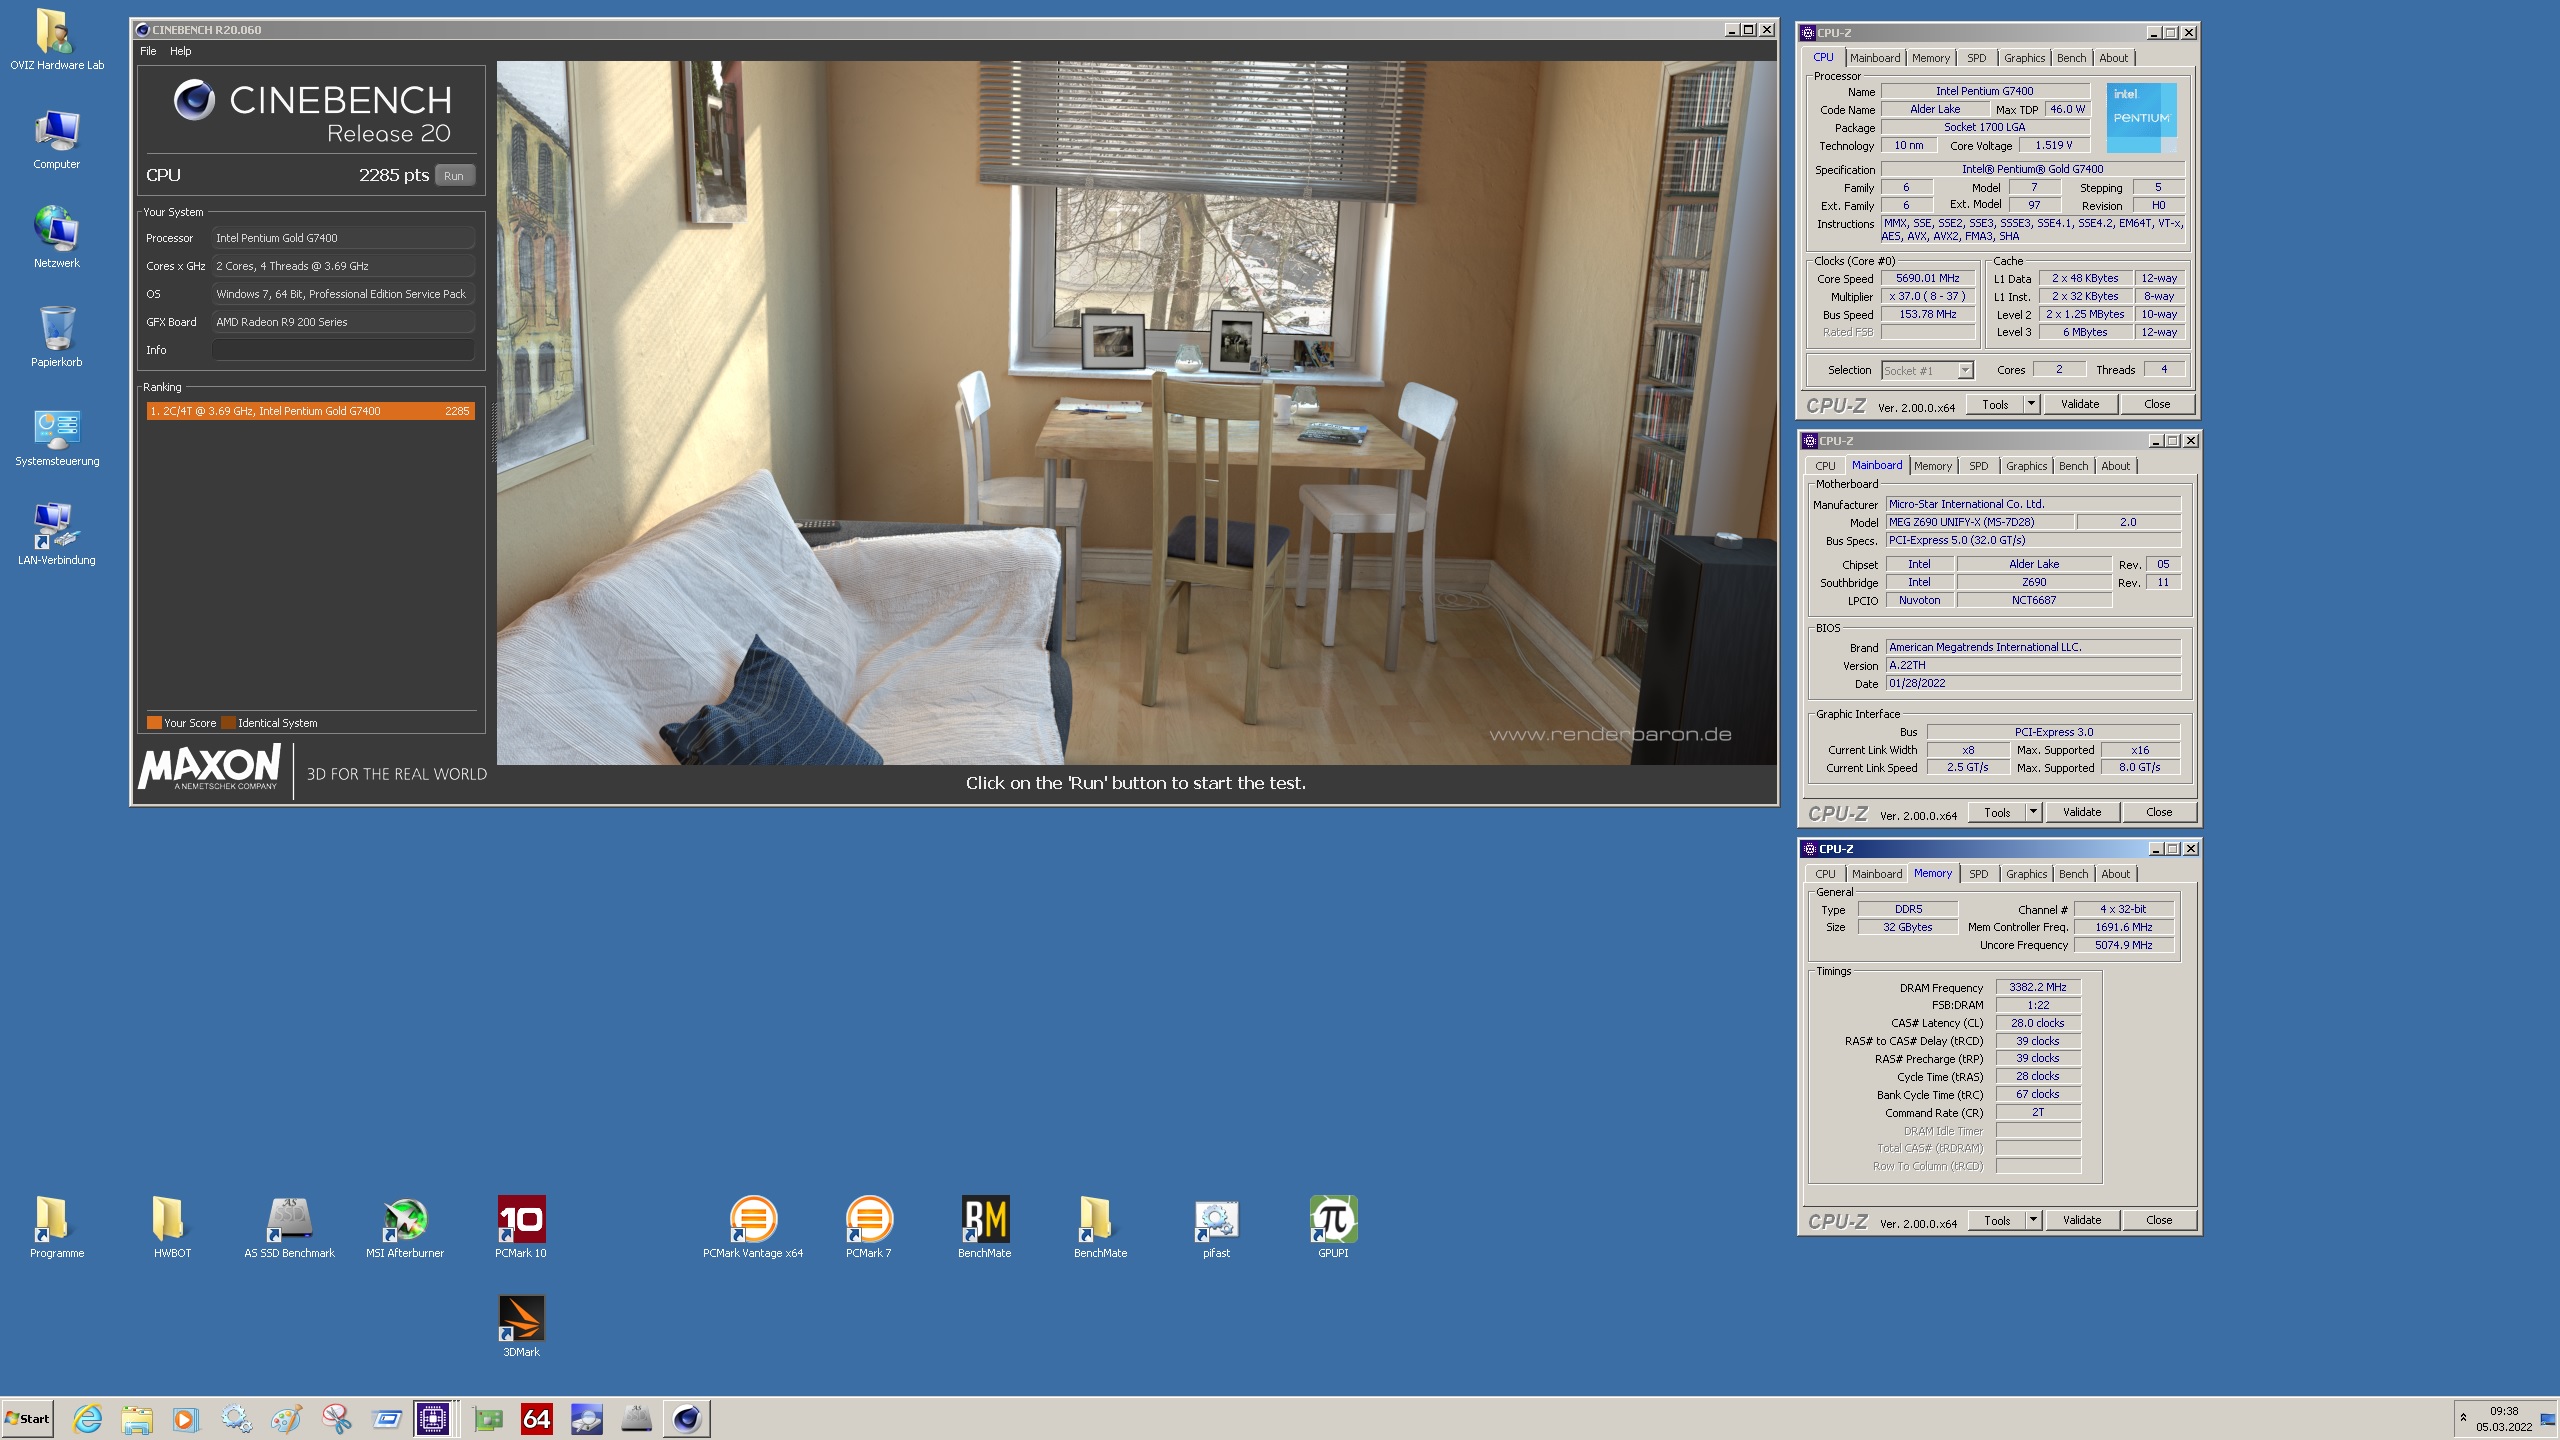Click Close button in top CPU-Z window
This screenshot has height=1440, width=2560.
[2157, 404]
